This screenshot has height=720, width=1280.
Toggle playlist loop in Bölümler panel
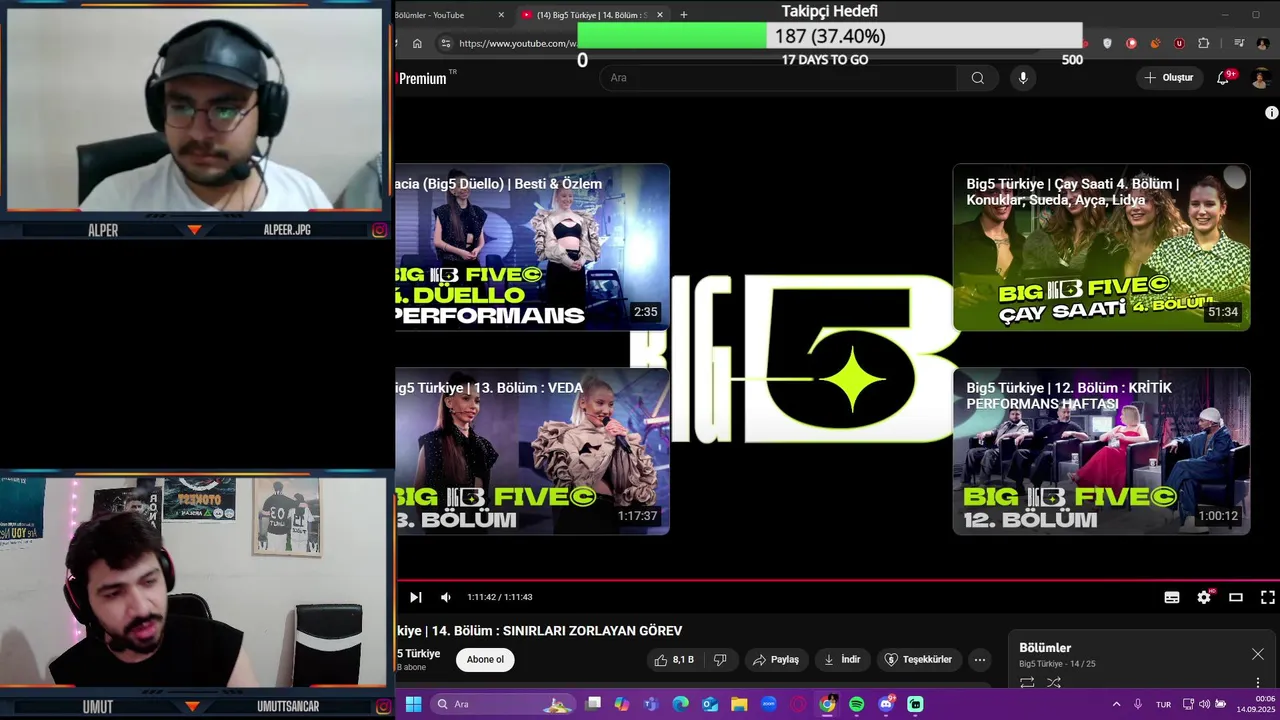point(1027,683)
